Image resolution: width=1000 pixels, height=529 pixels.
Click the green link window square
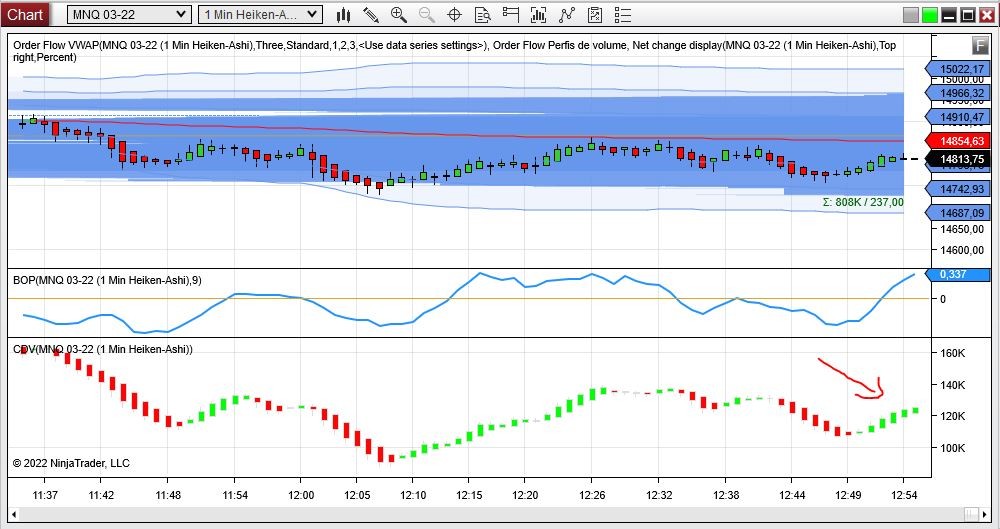[930, 15]
